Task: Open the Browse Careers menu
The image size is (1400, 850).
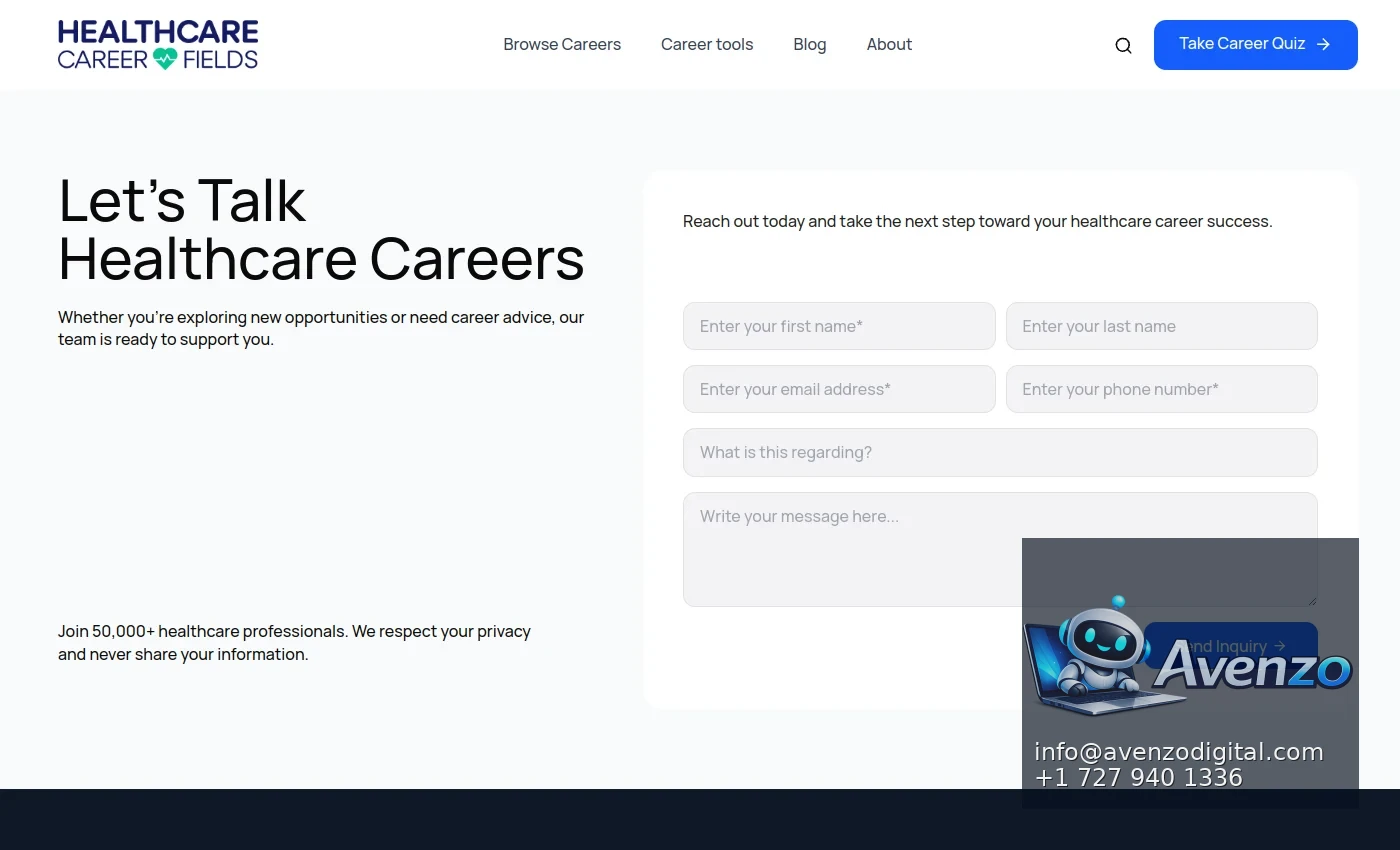Action: (x=562, y=45)
